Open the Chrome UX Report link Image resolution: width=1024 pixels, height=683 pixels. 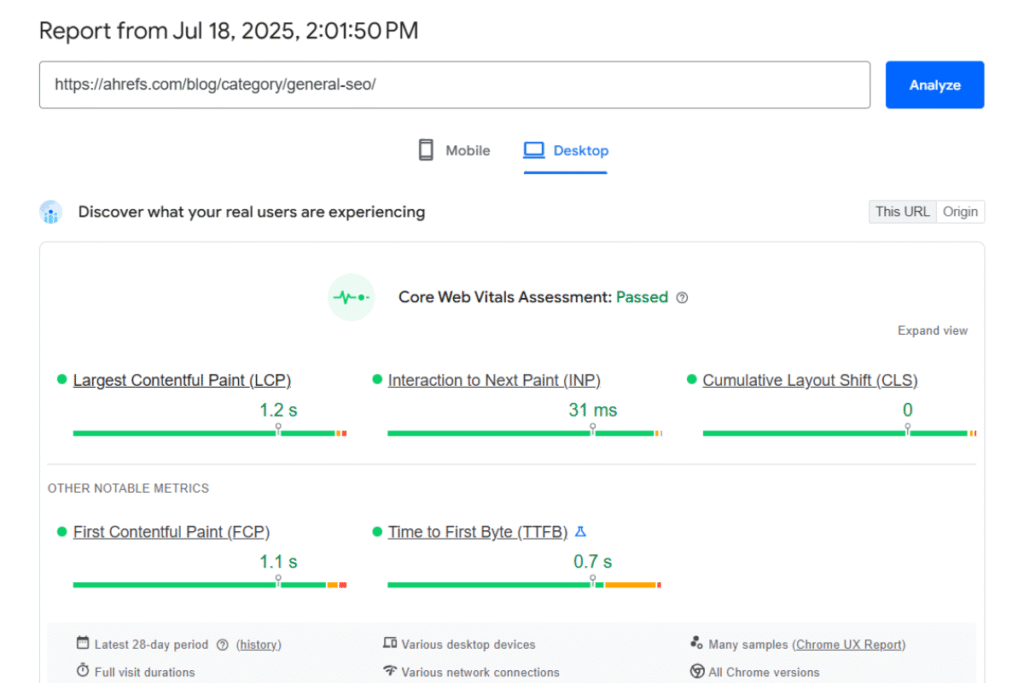[x=849, y=645]
